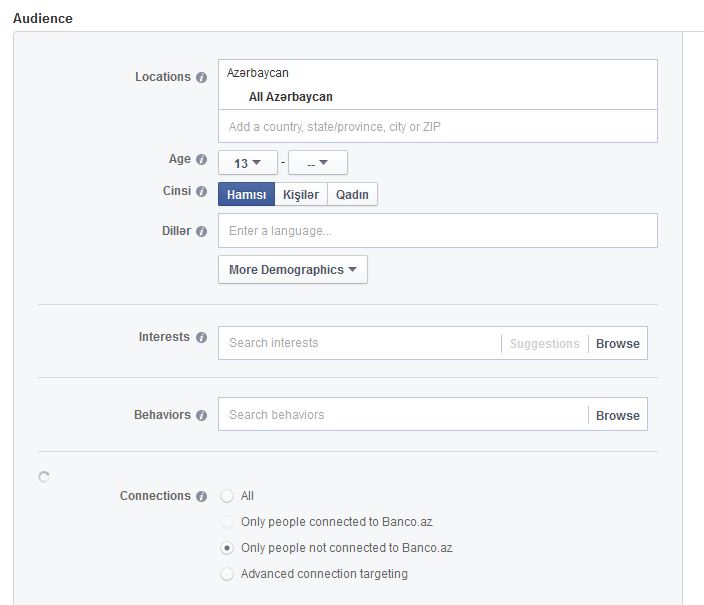Click the Dillər info icon

point(202,231)
